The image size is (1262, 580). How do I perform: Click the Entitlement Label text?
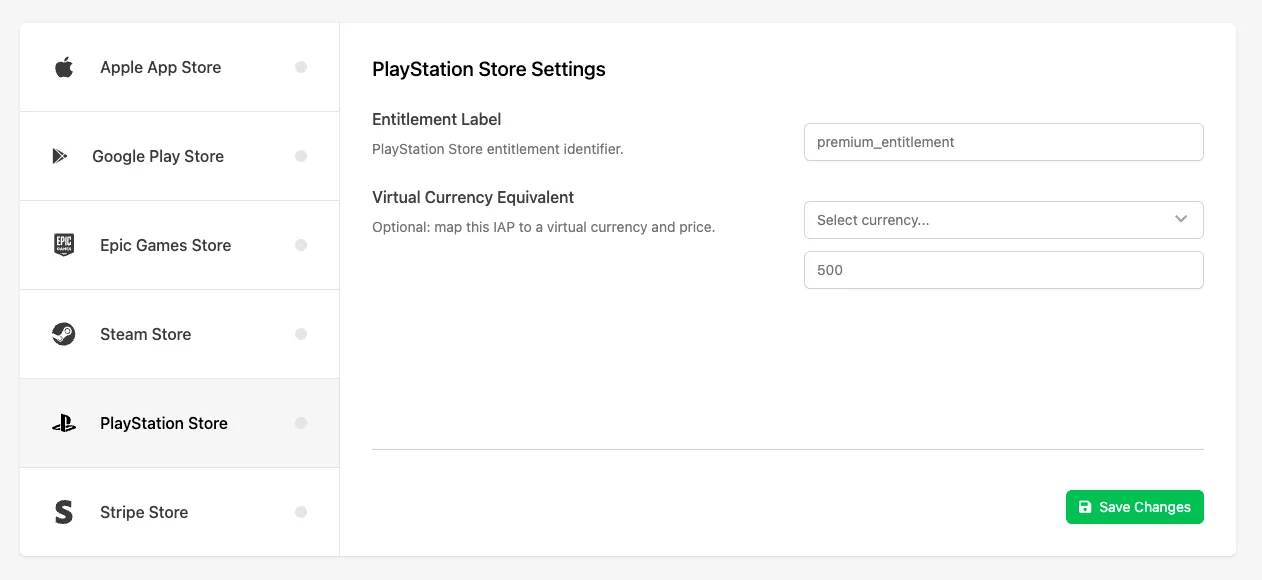click(437, 119)
